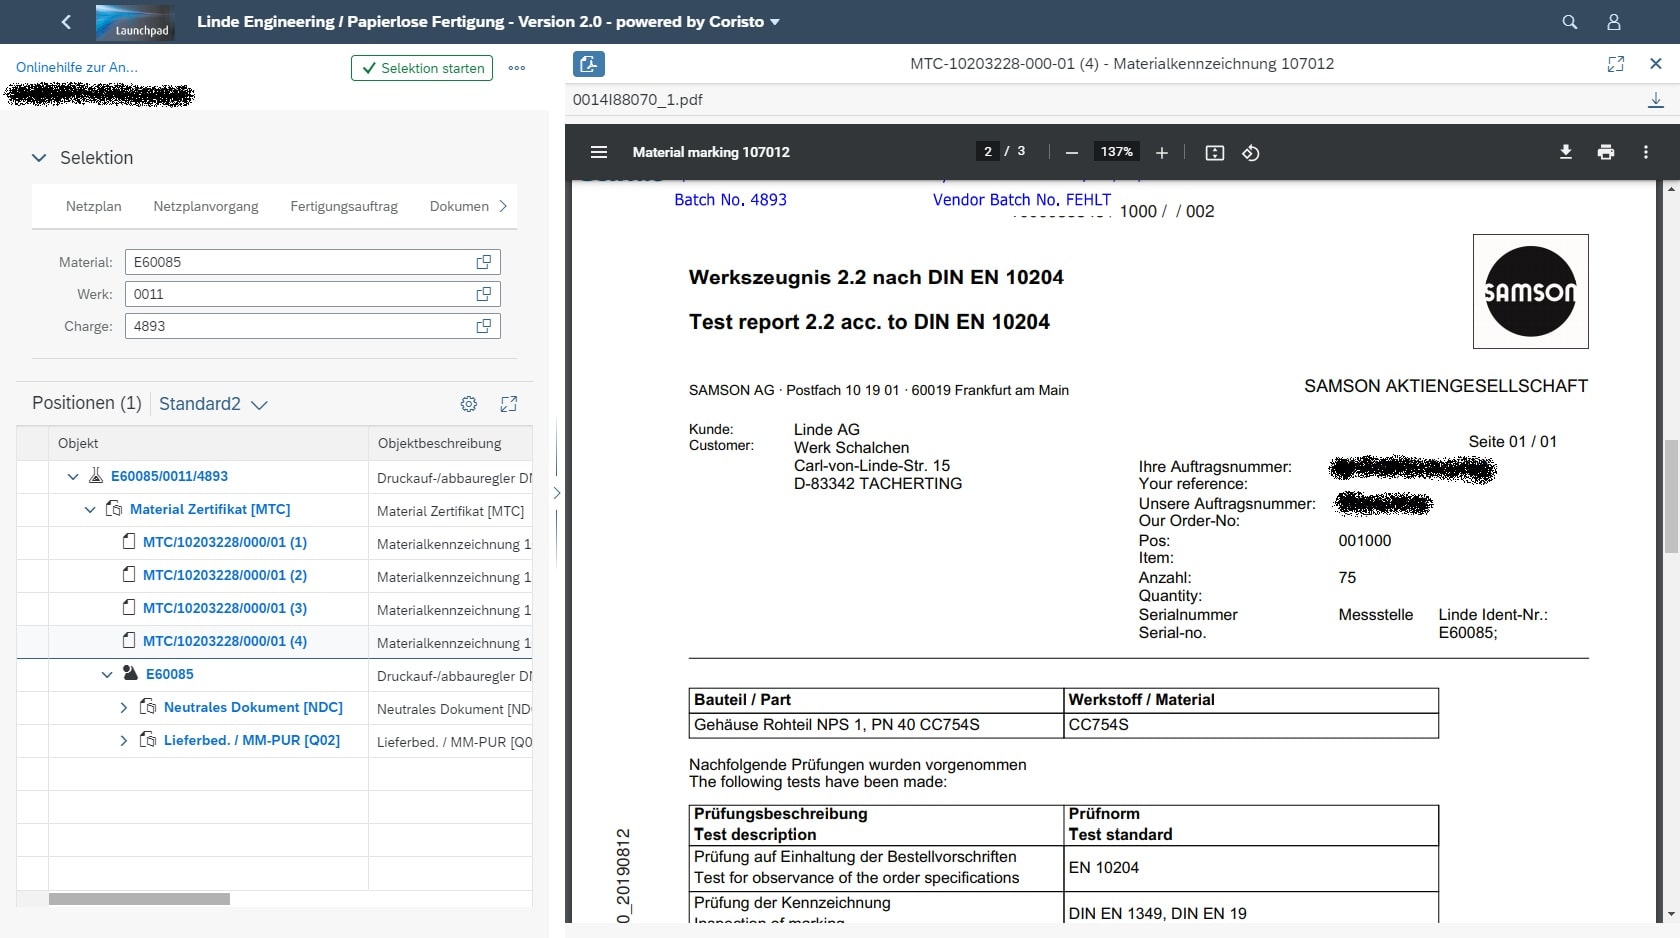Viewport: 1680px width, 938px height.
Task: Switch to the Netzplanvorgang tab
Action: pyautogui.click(x=206, y=206)
